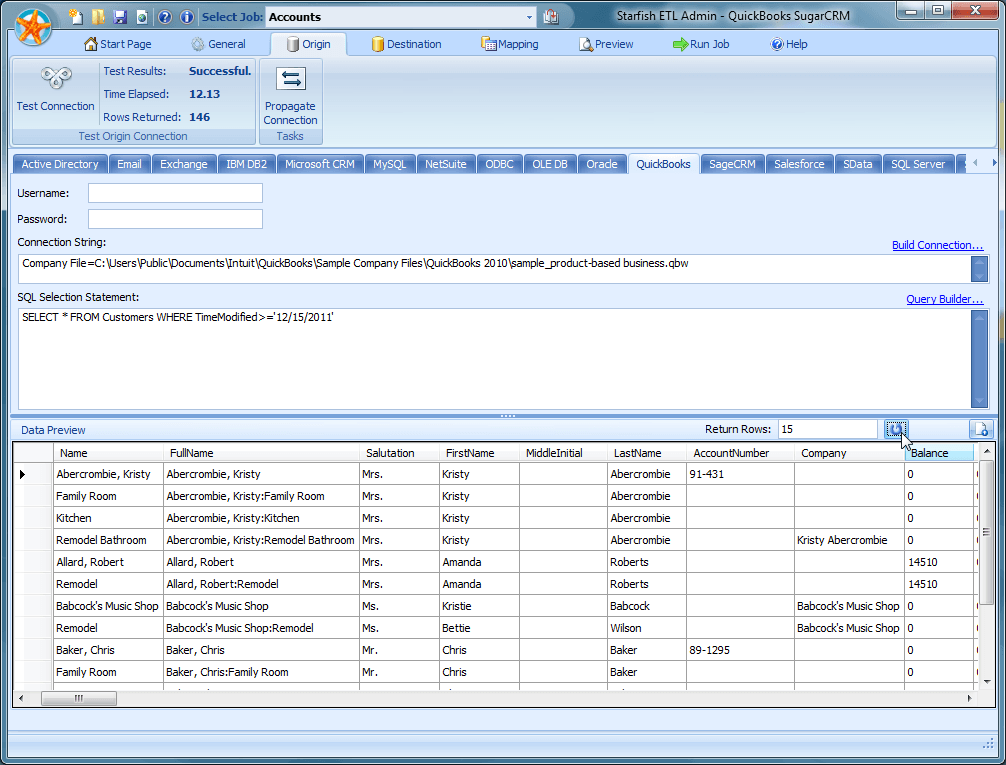
Task: Open the Build Connection link
Action: (x=937, y=245)
